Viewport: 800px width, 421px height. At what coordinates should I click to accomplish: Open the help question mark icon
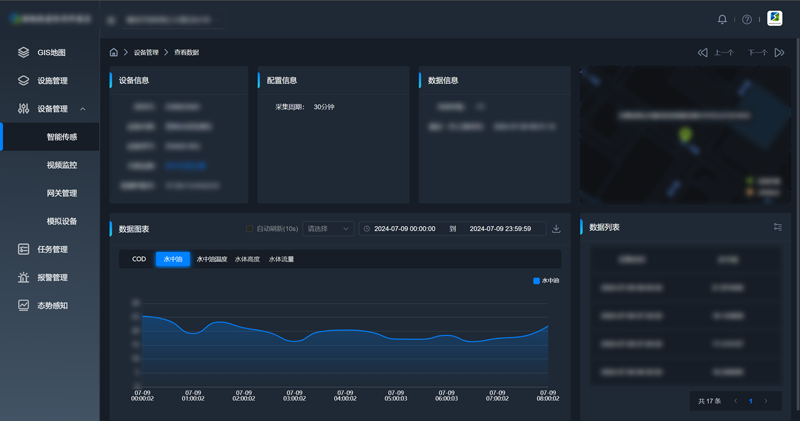(747, 19)
